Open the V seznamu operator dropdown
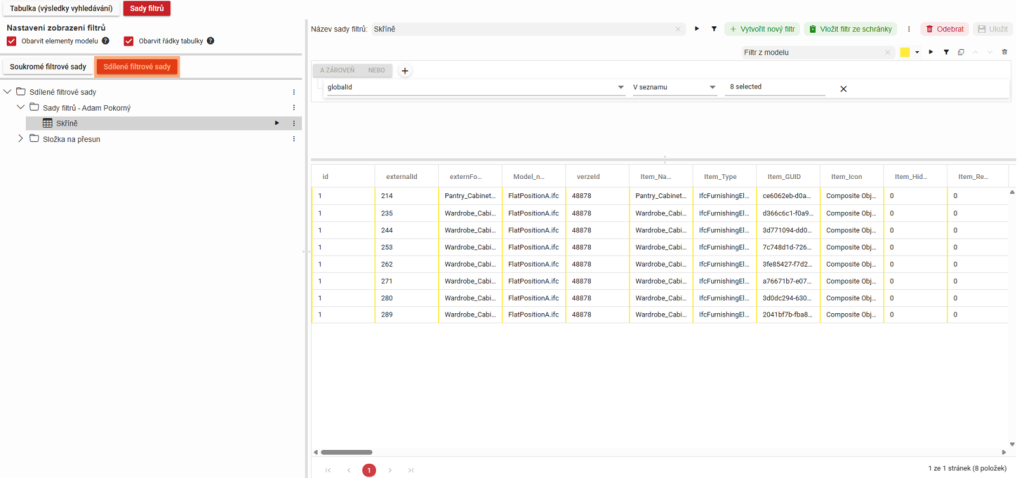The height and width of the screenshot is (478, 1024). 713,88
